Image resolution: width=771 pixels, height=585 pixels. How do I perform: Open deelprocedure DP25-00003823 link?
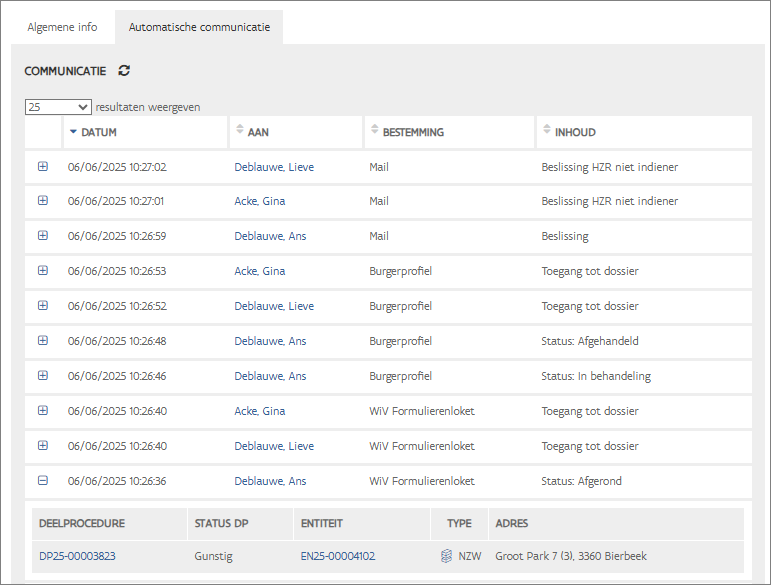[x=77, y=556]
